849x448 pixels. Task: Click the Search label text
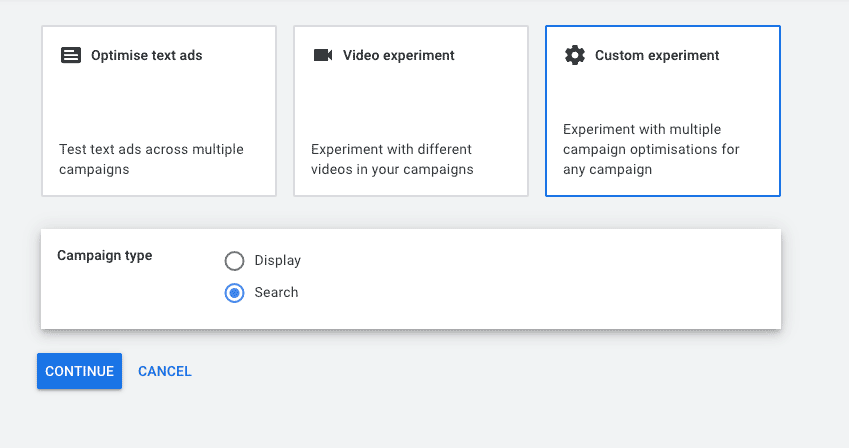click(276, 293)
